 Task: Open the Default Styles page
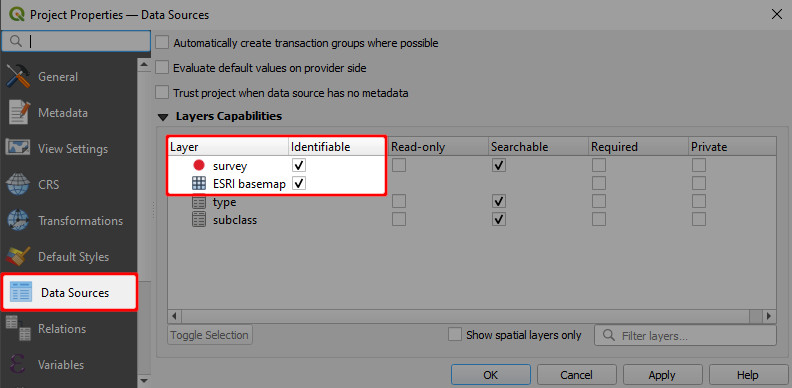[68, 257]
